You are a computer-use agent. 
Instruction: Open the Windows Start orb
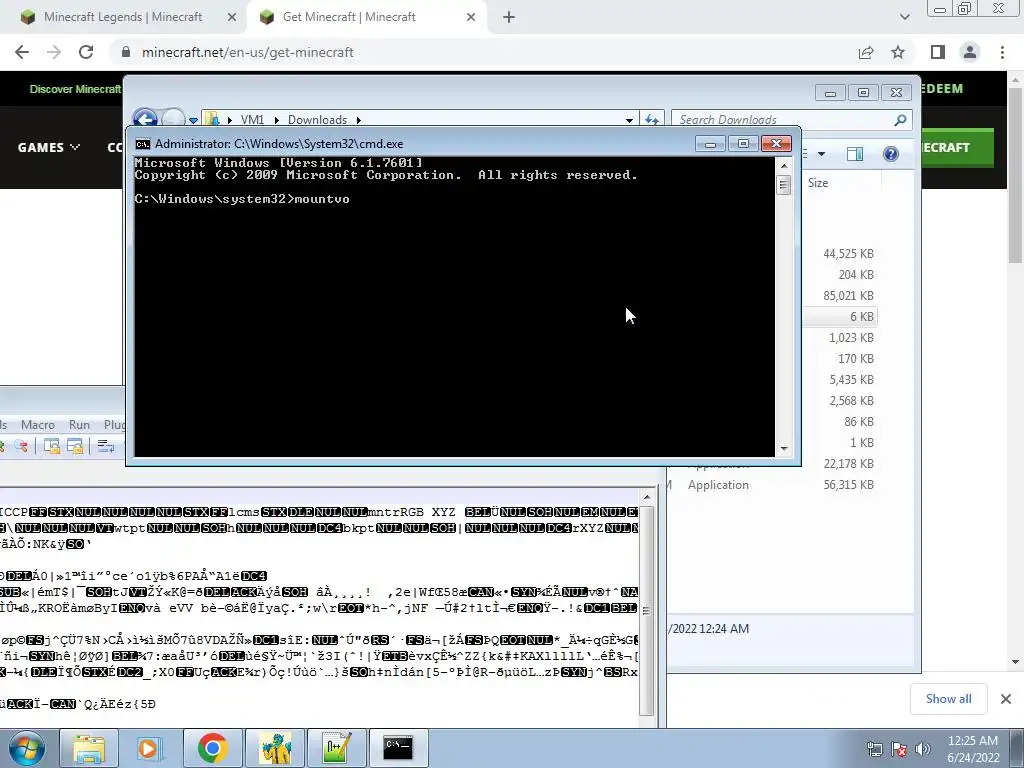pyautogui.click(x=26, y=748)
